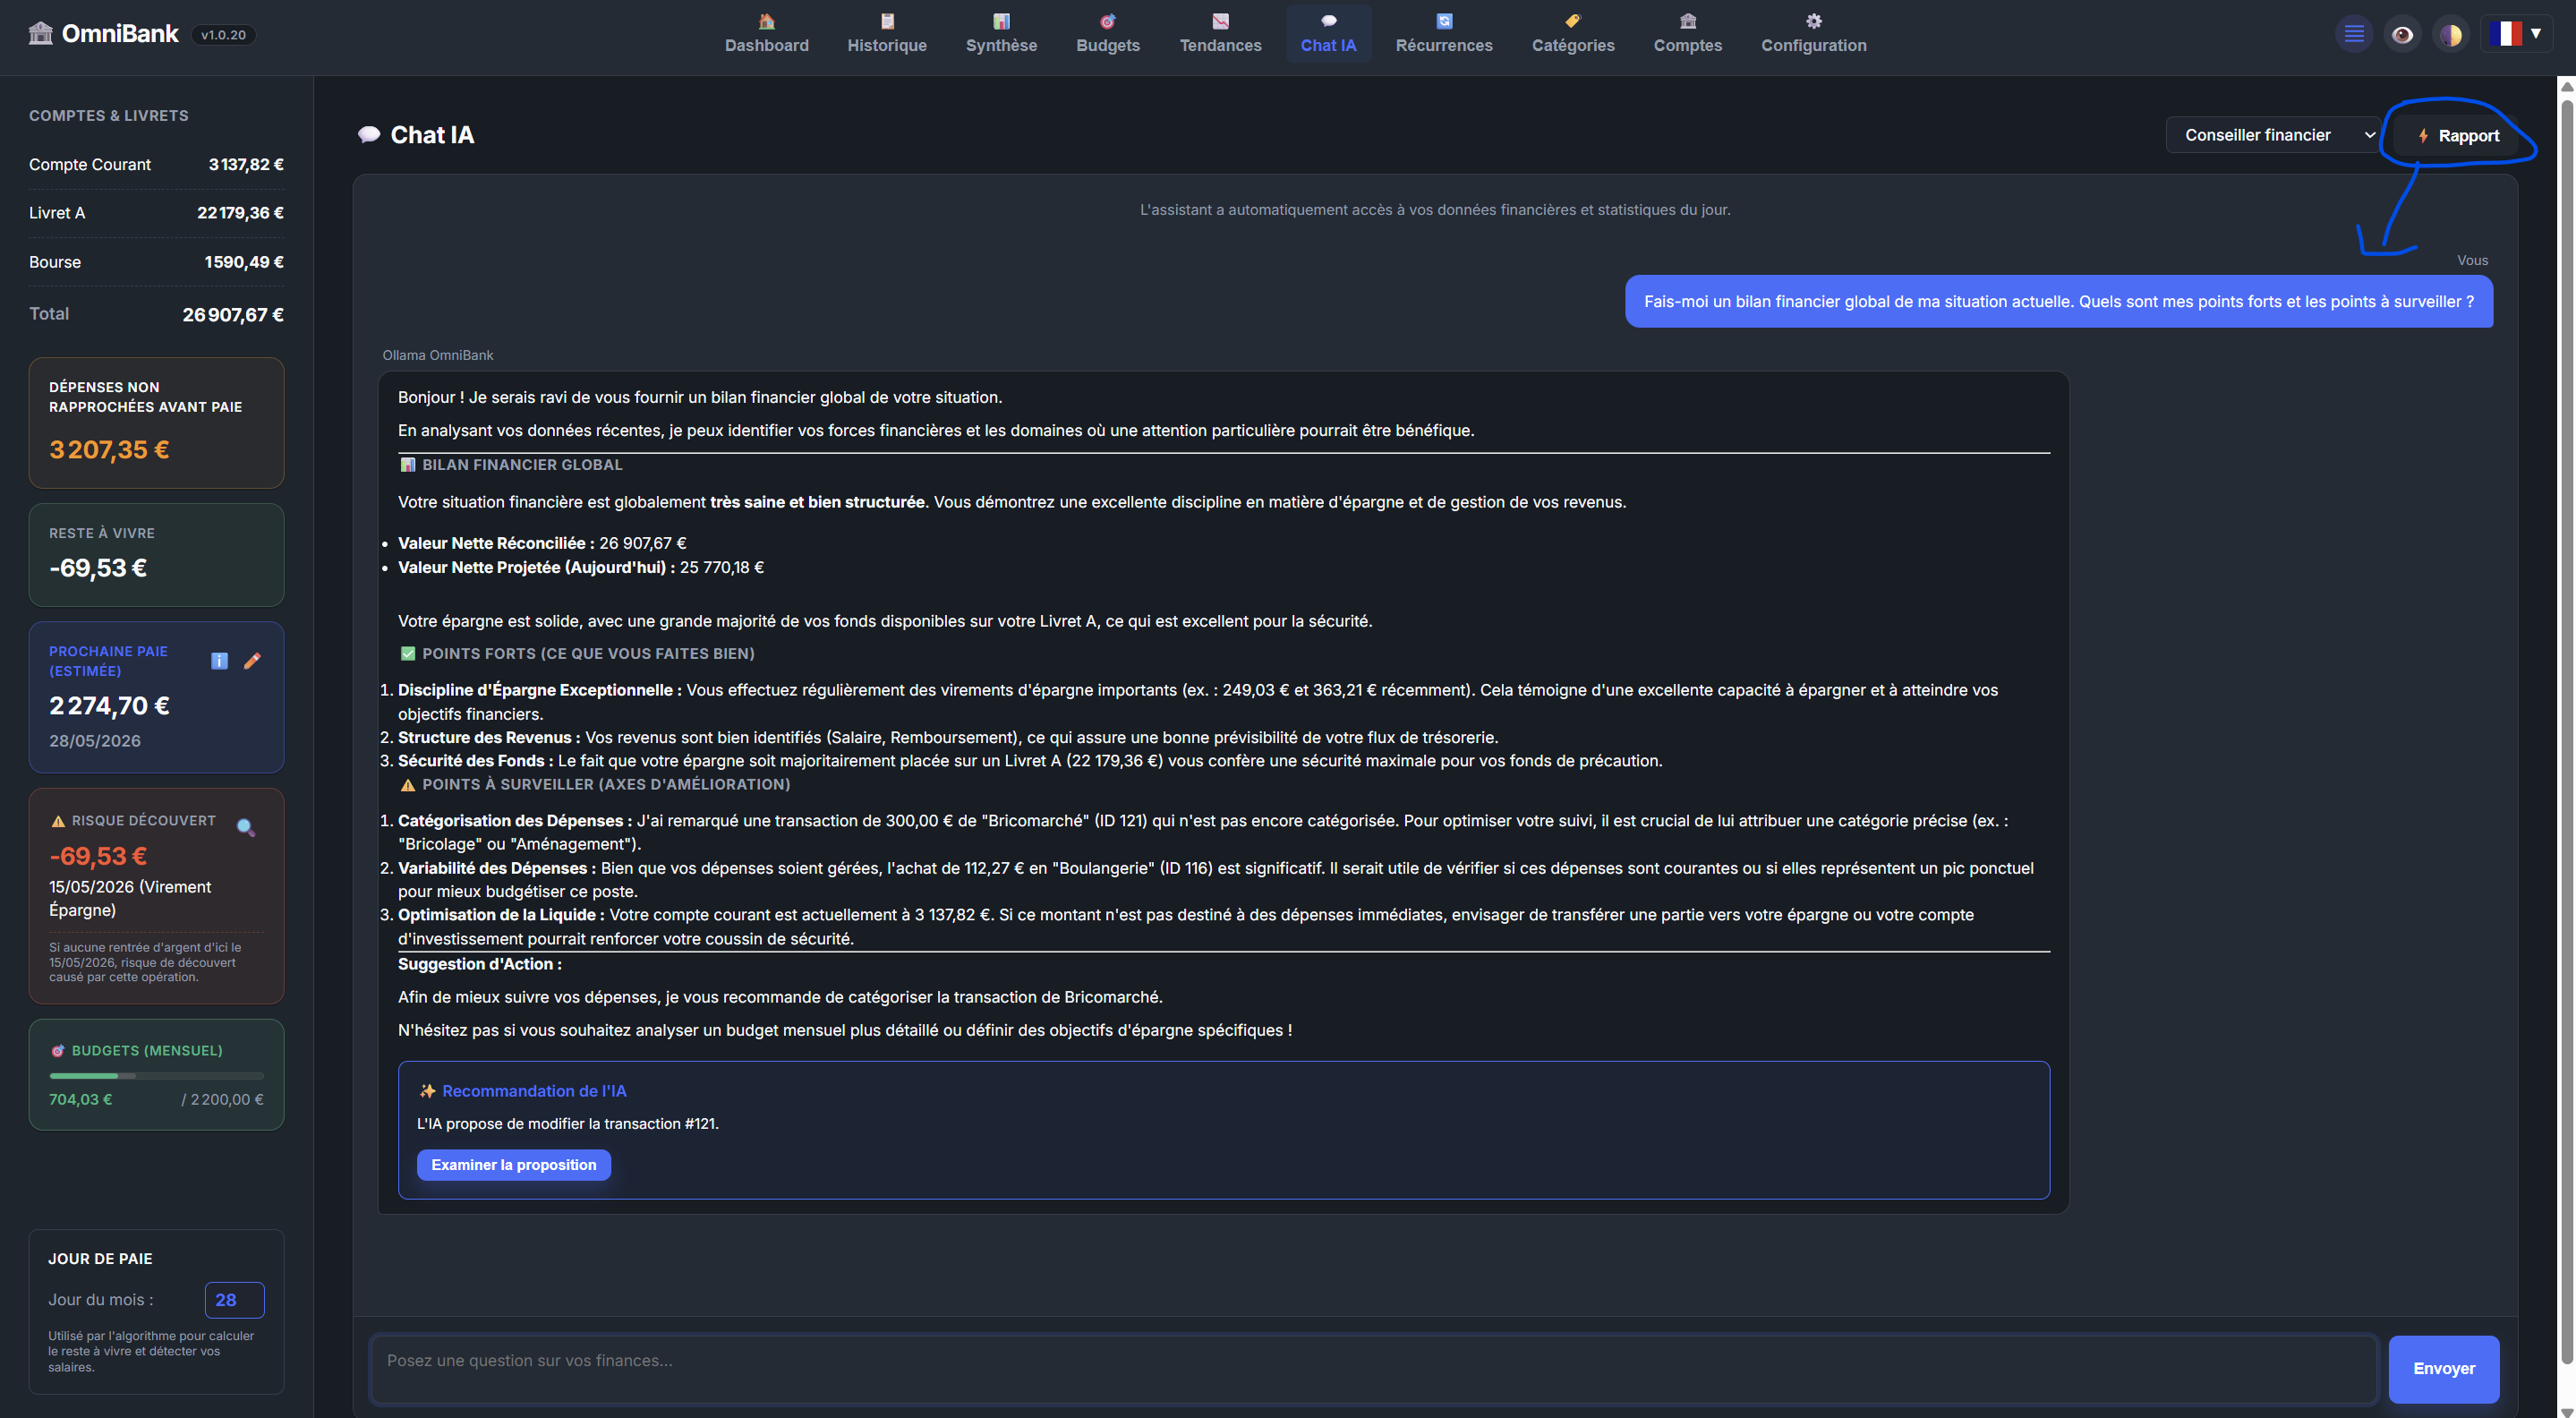
Task: Click the magnifier icon on Risque Découvert card
Action: pyautogui.click(x=246, y=827)
